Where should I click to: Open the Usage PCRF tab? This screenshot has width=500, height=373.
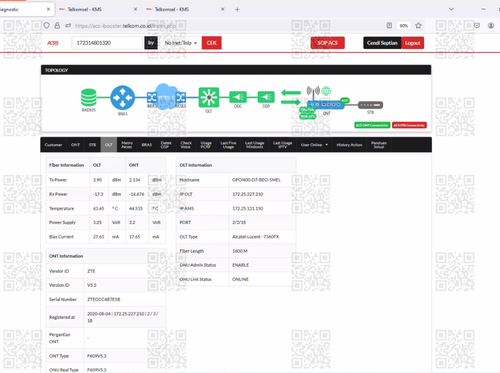(206, 145)
